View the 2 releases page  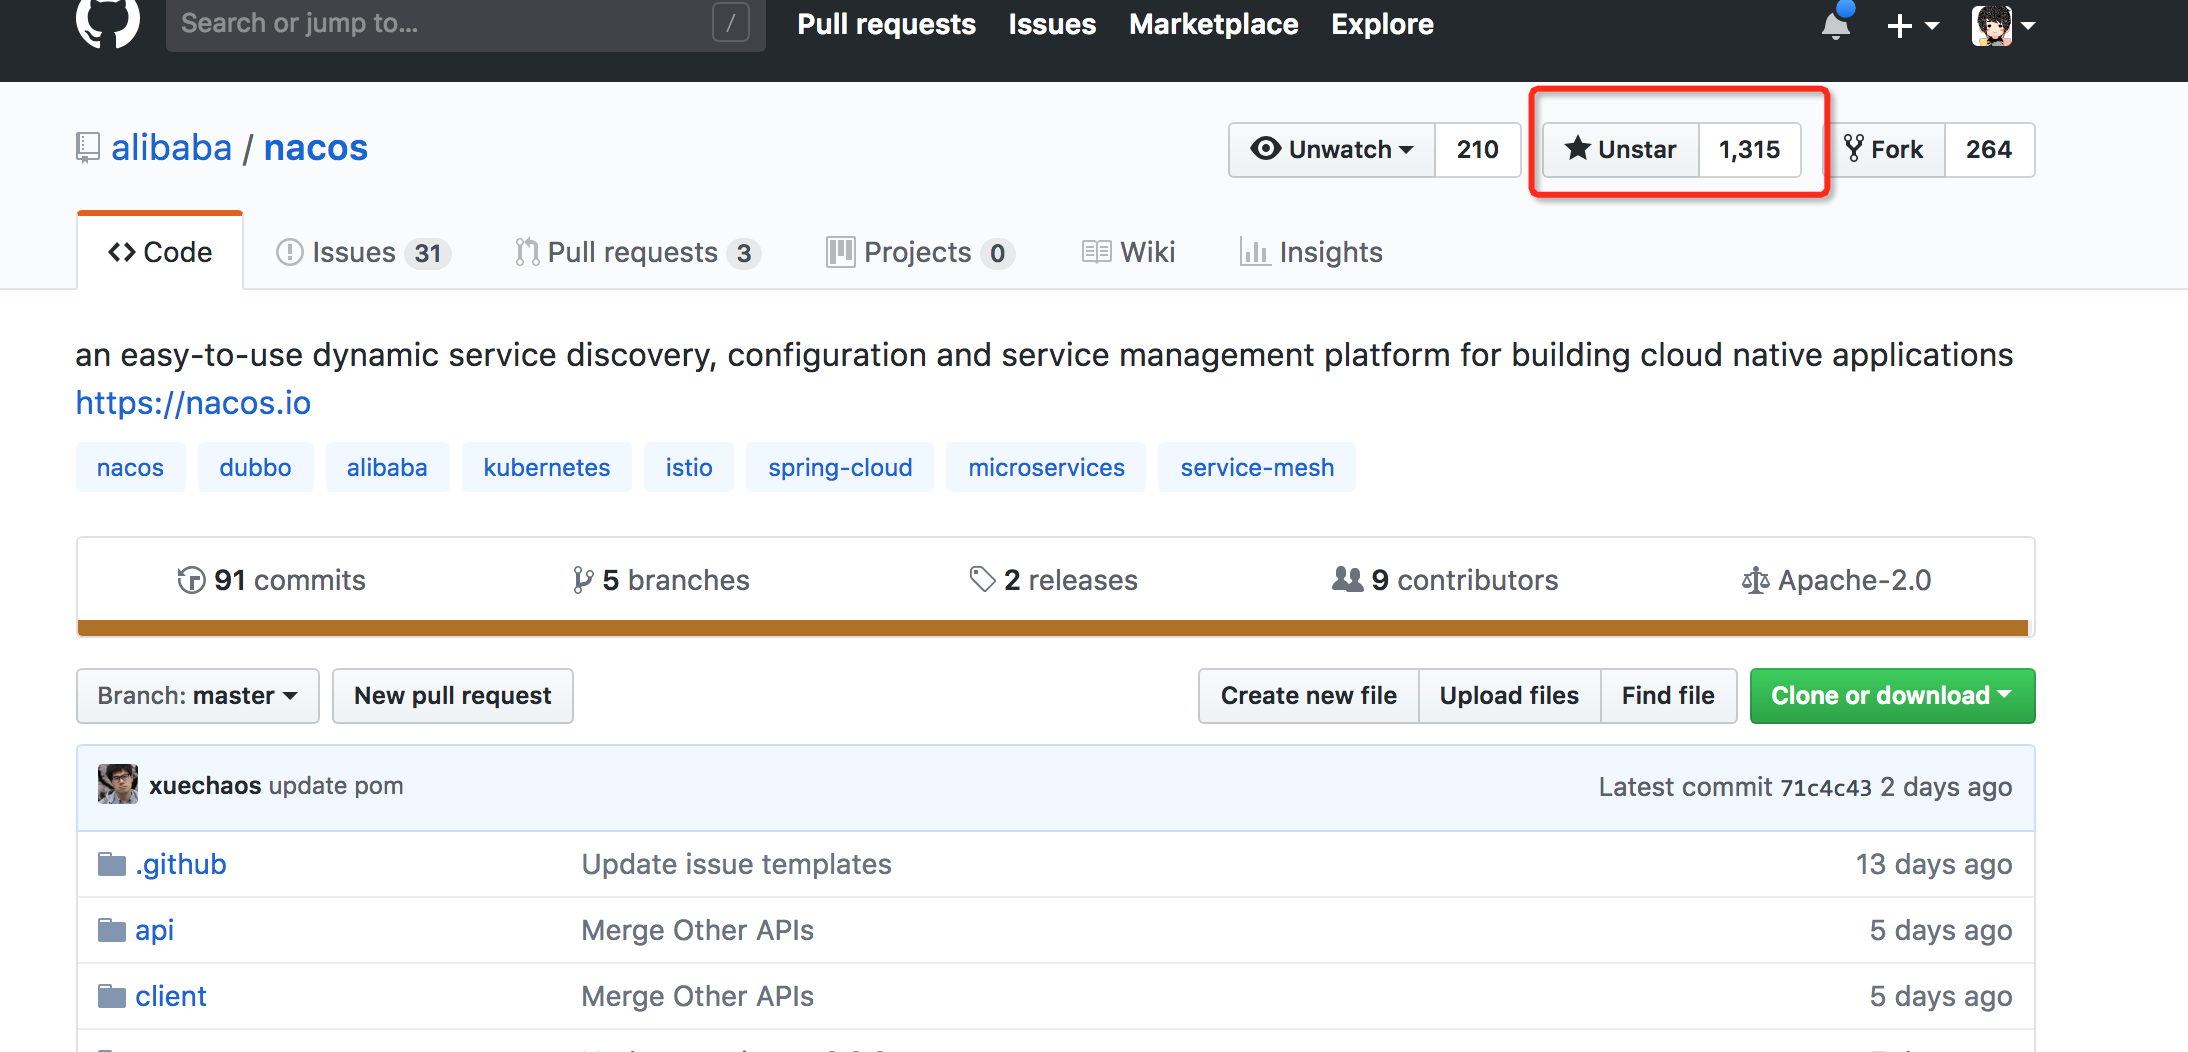(x=1054, y=580)
